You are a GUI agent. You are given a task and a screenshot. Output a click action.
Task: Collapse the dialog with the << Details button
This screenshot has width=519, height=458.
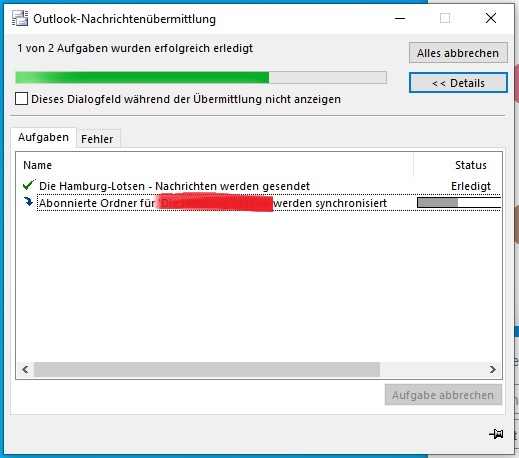pyautogui.click(x=458, y=83)
